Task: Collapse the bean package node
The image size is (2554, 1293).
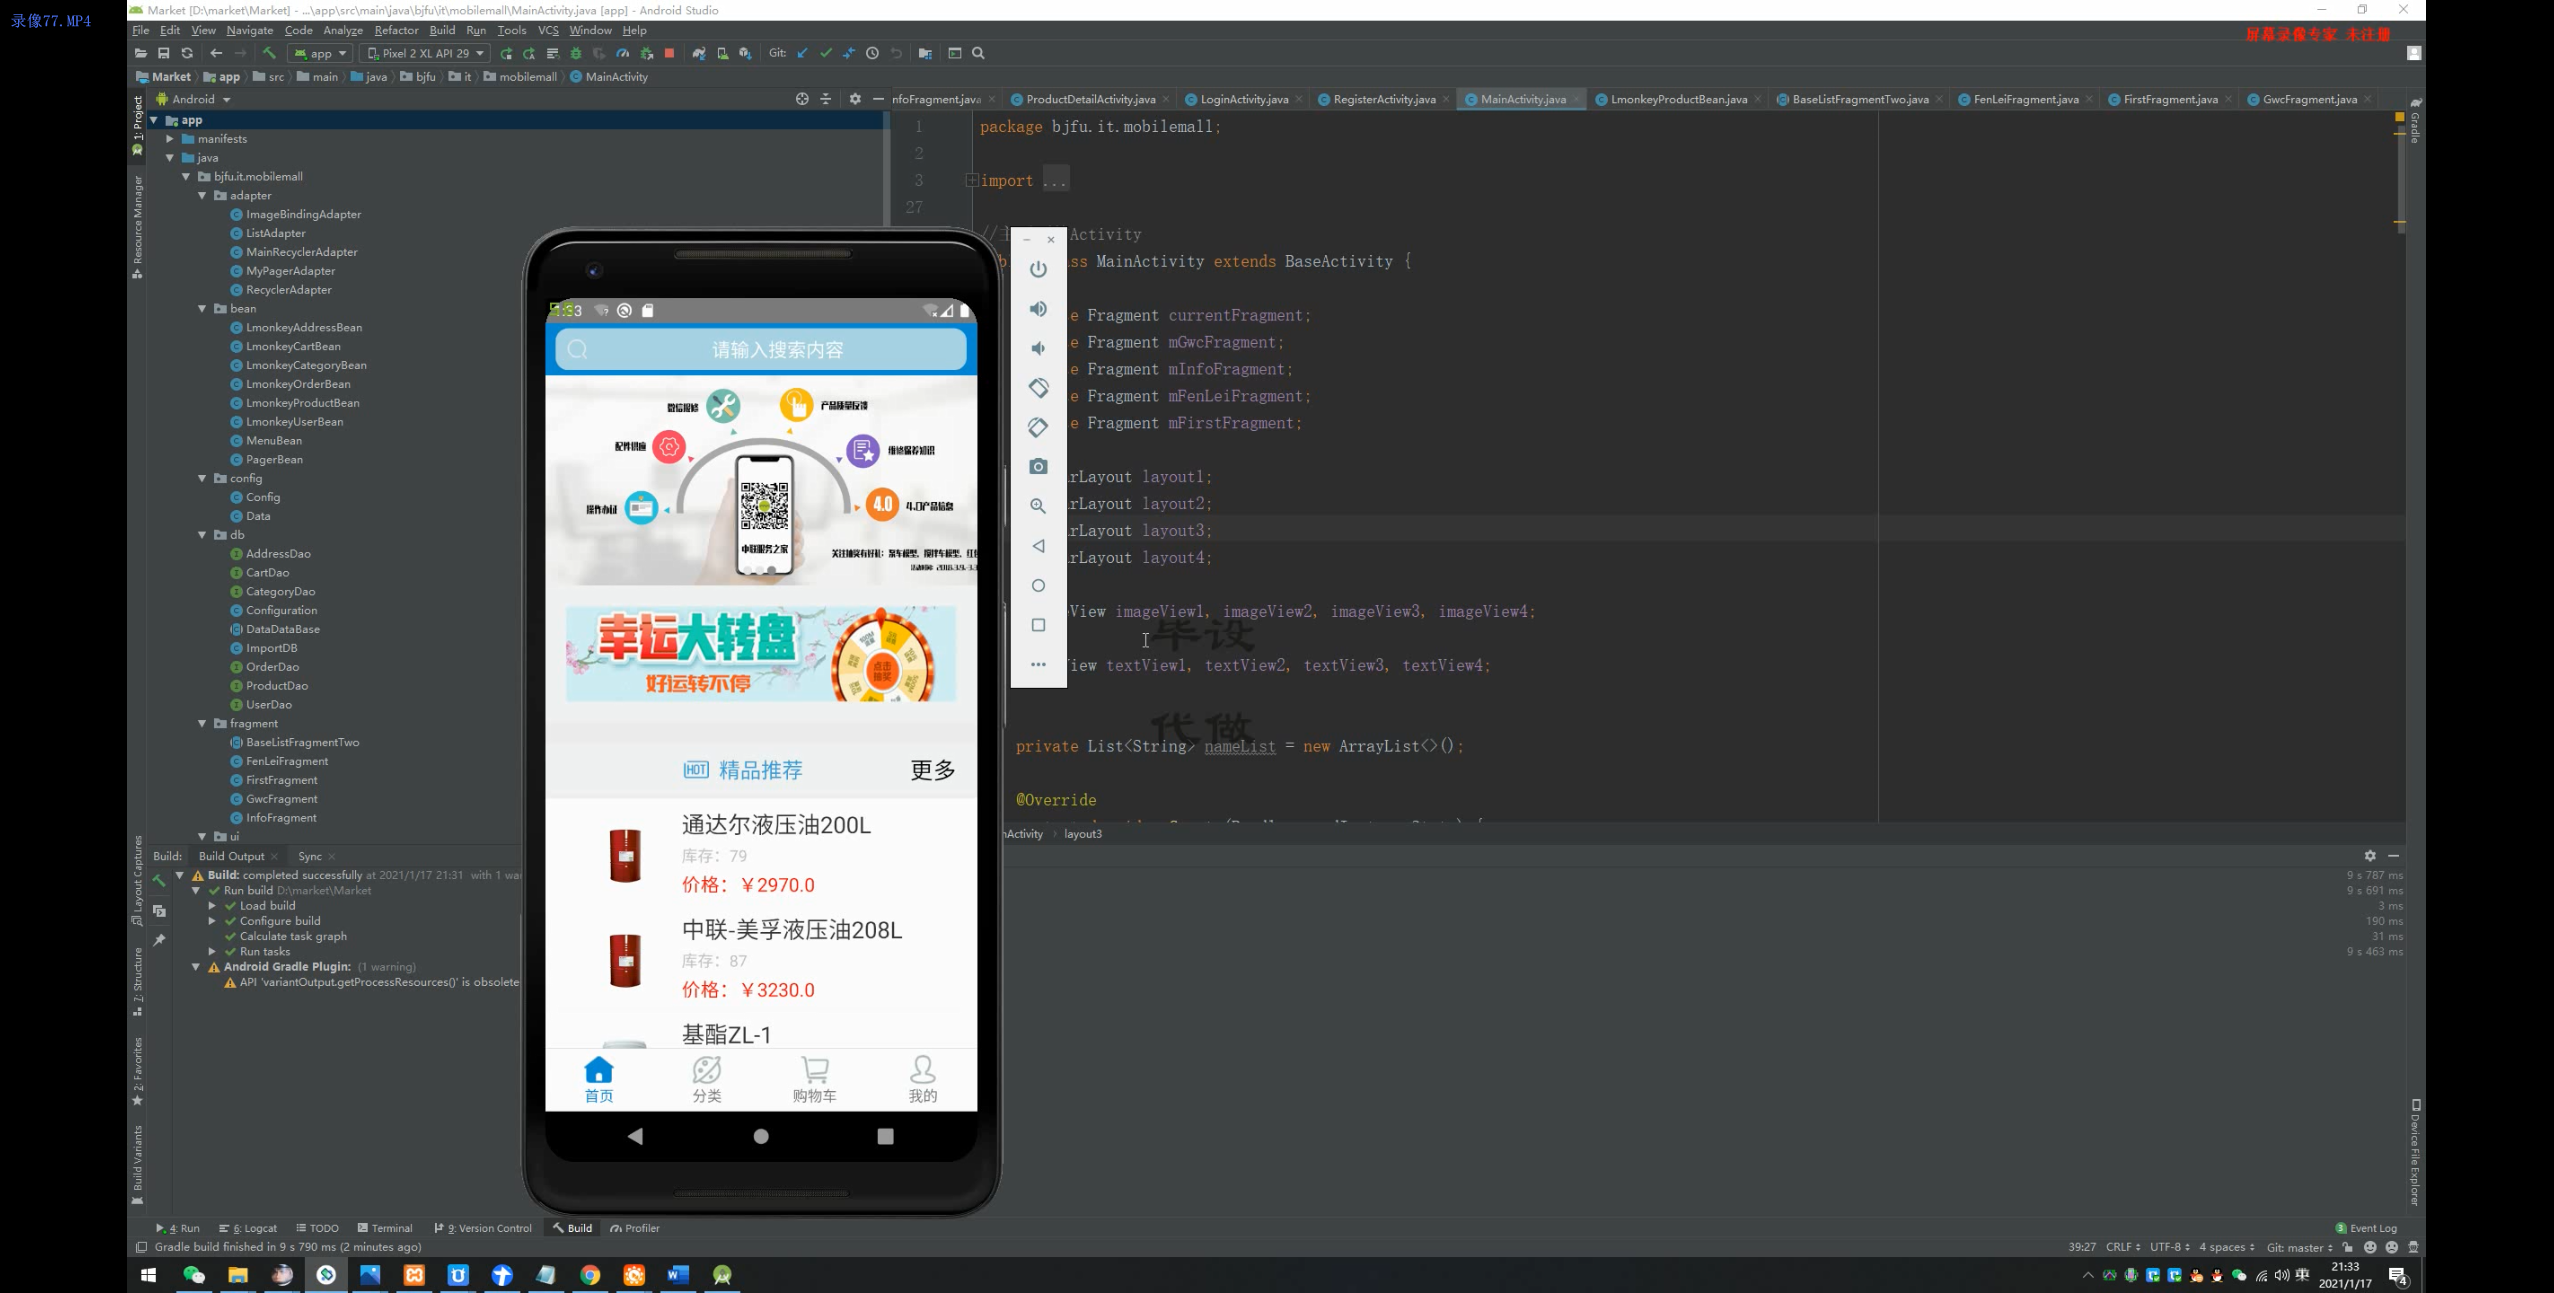Action: (x=202, y=309)
